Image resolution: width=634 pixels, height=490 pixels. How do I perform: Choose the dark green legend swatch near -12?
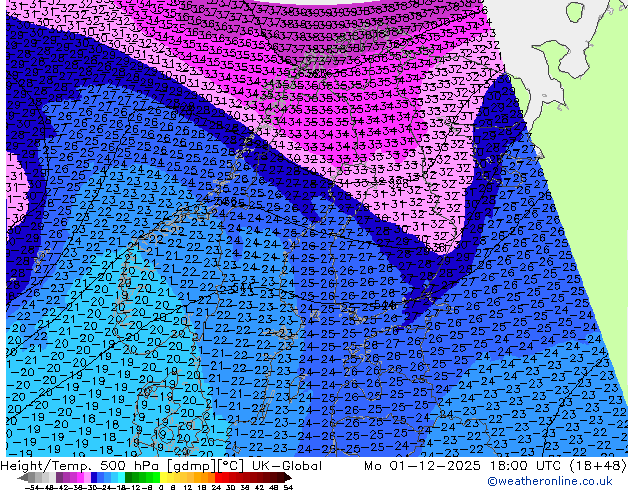coord(129,478)
